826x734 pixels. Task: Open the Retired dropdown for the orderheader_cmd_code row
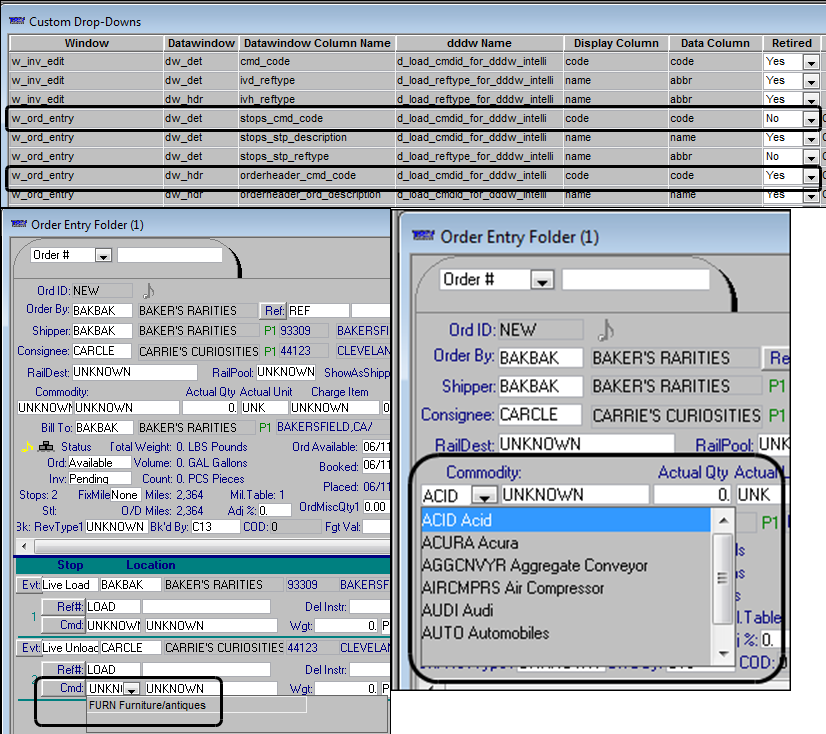coord(810,176)
